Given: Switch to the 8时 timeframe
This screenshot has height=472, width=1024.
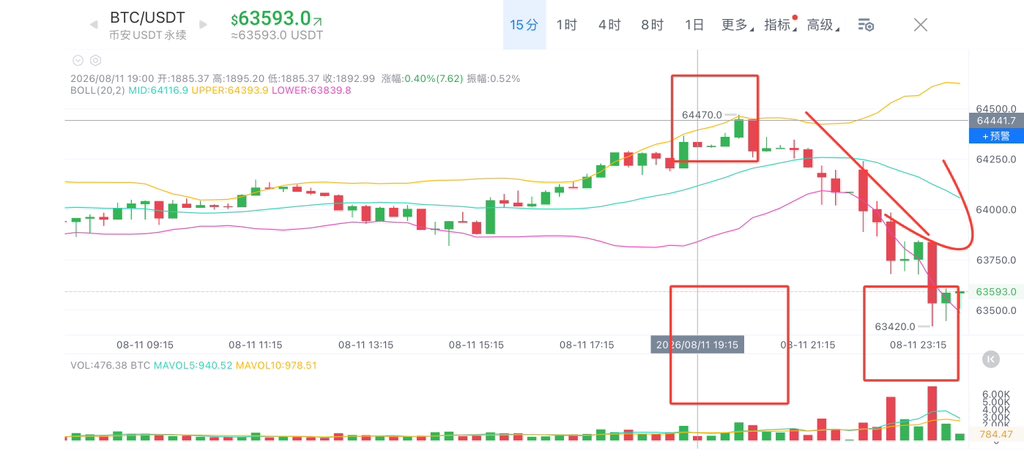Looking at the screenshot, I should (x=652, y=25).
